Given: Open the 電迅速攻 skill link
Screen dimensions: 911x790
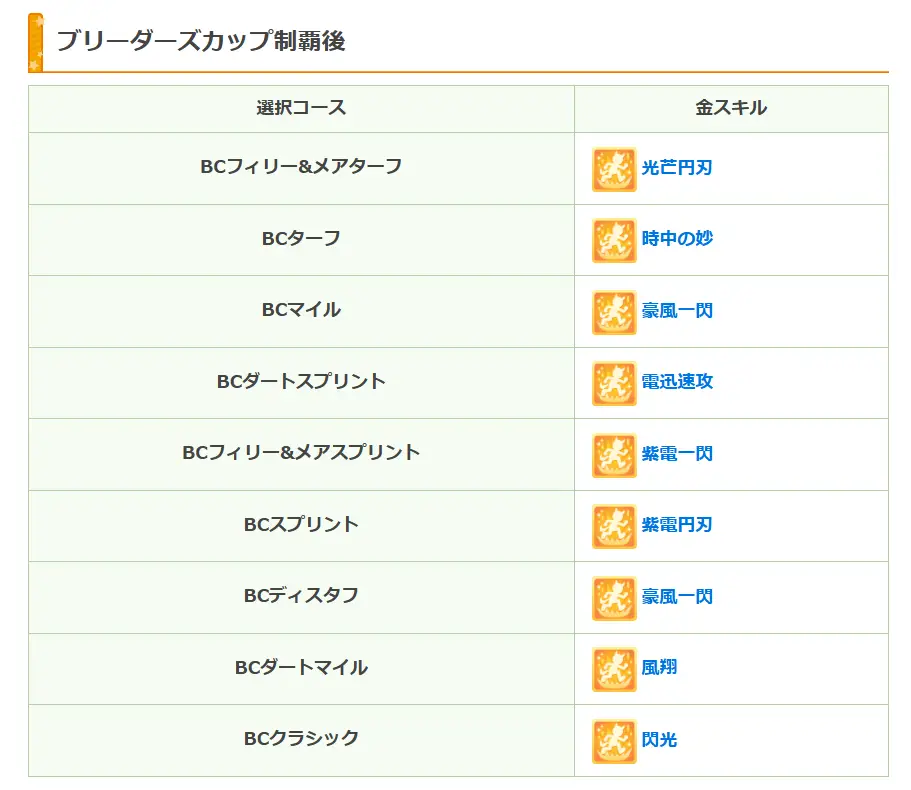Looking at the screenshot, I should coord(677,383).
